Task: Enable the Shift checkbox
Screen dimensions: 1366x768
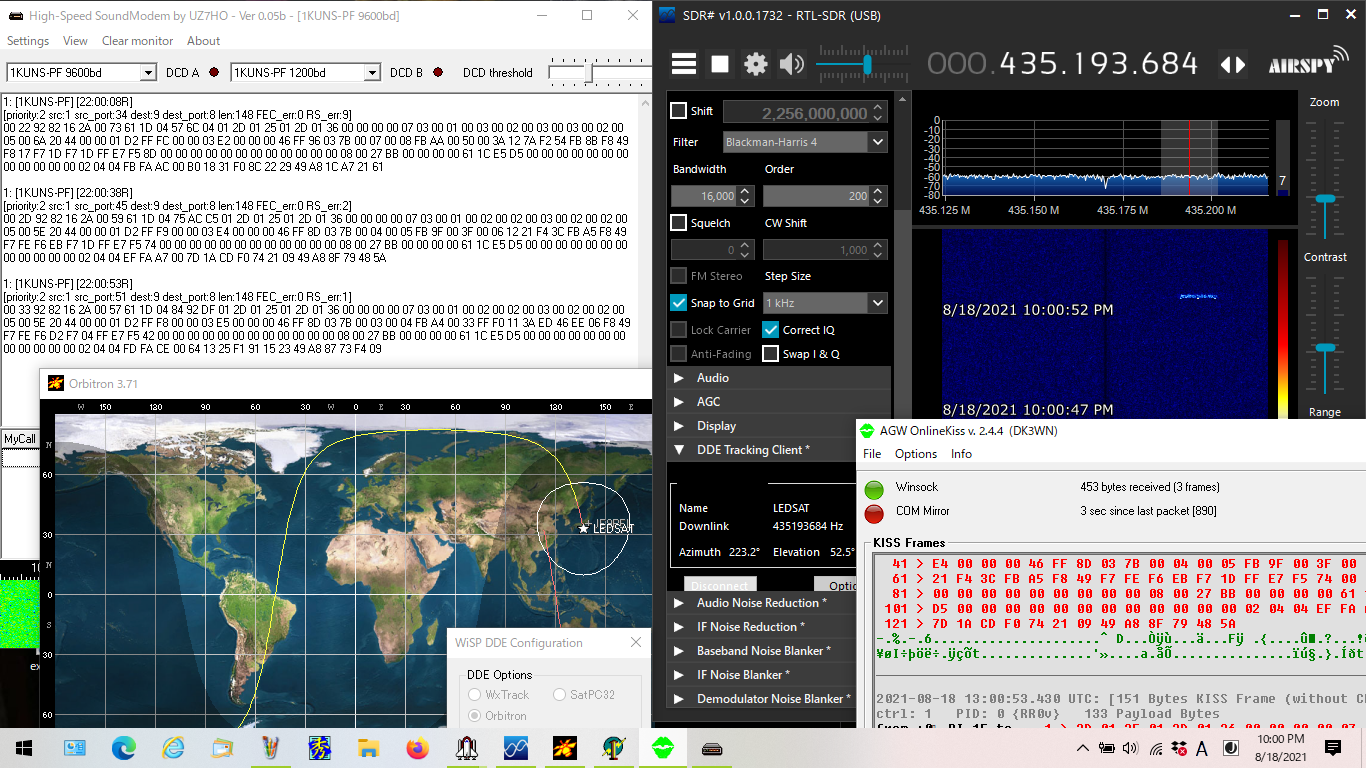Action: tap(679, 111)
